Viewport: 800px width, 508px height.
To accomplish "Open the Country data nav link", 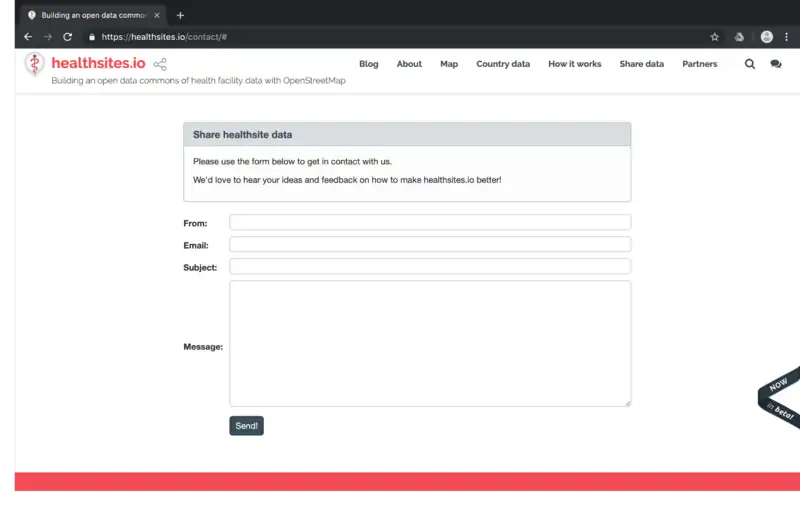I will (503, 64).
